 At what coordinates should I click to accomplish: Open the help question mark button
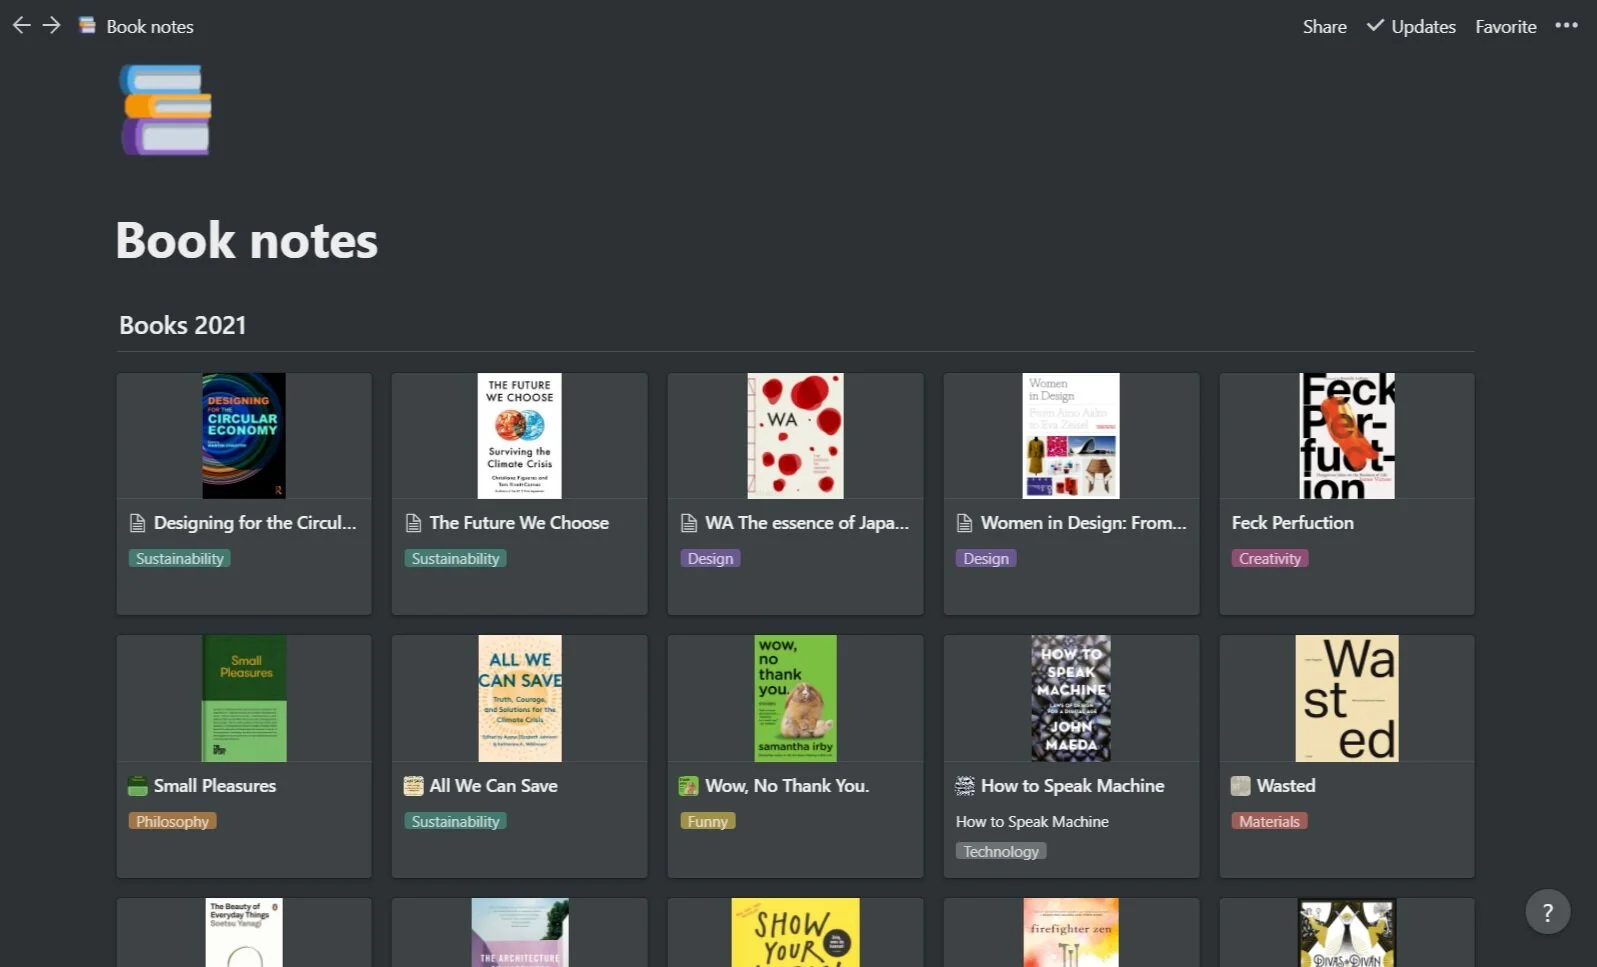(1547, 912)
